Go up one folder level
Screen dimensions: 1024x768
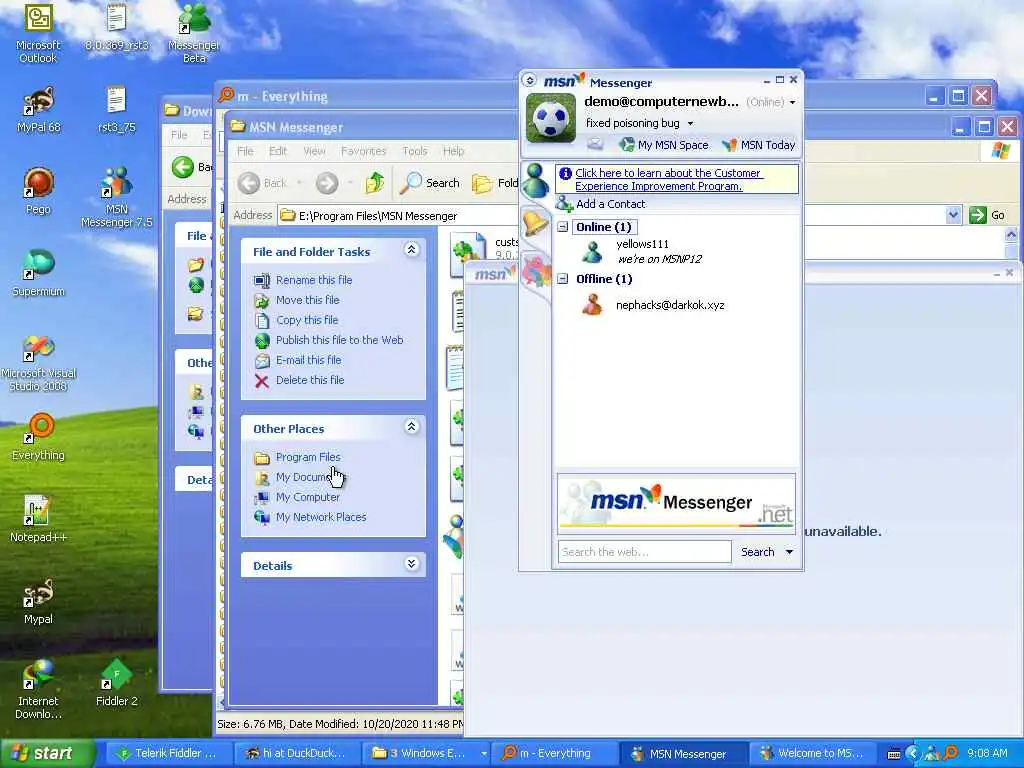[x=375, y=183]
